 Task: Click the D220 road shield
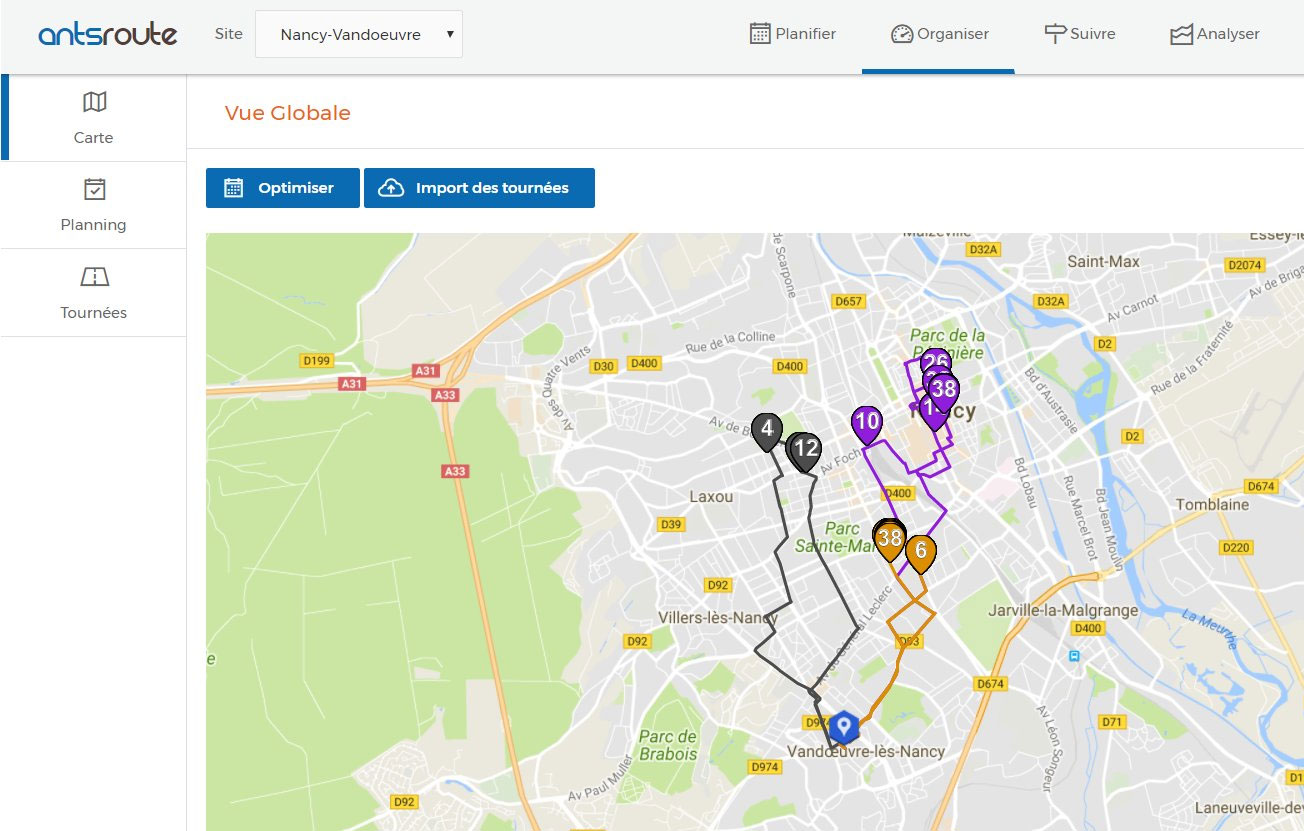[1237, 547]
